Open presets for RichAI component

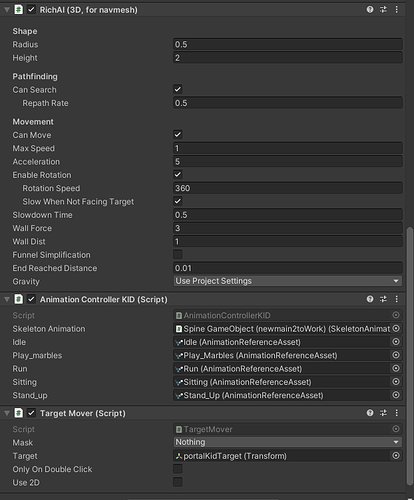(x=383, y=10)
